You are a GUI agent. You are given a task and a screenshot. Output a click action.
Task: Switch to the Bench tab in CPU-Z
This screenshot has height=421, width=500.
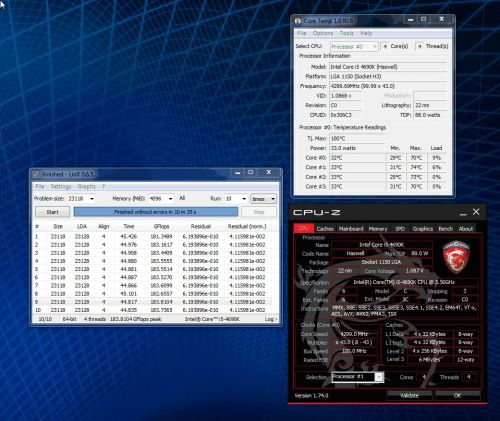pyautogui.click(x=446, y=229)
